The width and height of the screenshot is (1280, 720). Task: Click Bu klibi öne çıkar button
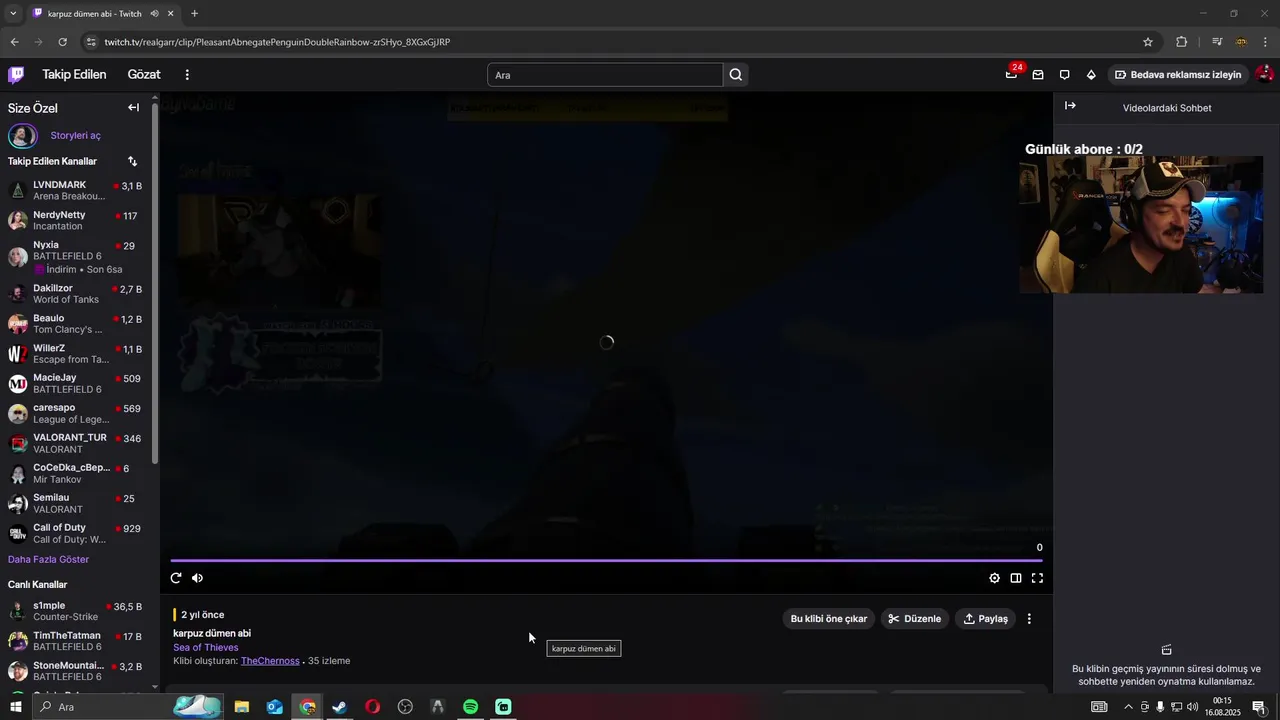pyautogui.click(x=828, y=619)
